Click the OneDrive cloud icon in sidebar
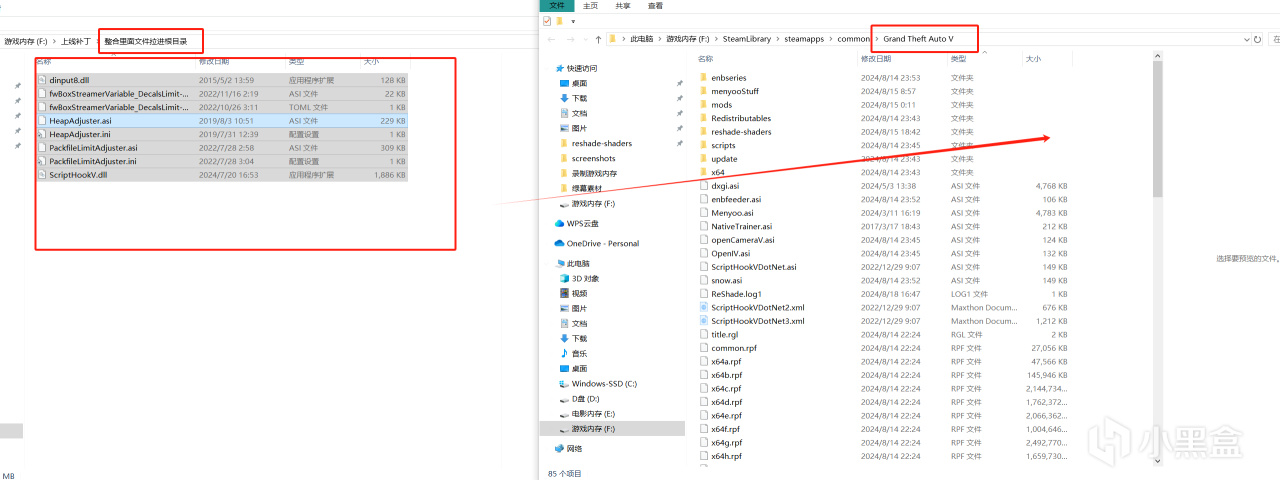This screenshot has width=1280, height=480. click(x=559, y=243)
